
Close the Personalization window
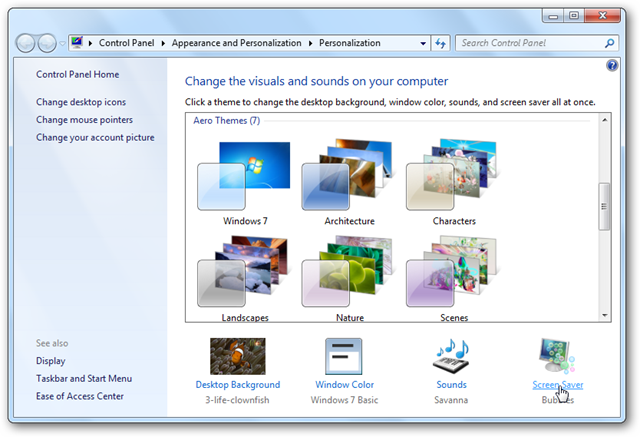pyautogui.click(x=602, y=16)
